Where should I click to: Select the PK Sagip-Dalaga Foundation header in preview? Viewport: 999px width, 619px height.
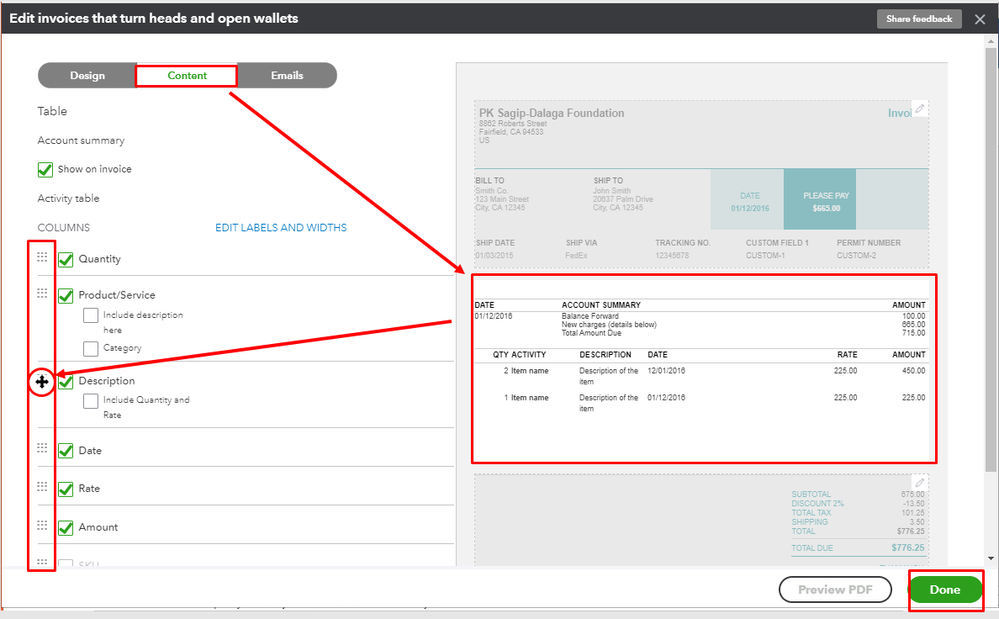[552, 113]
